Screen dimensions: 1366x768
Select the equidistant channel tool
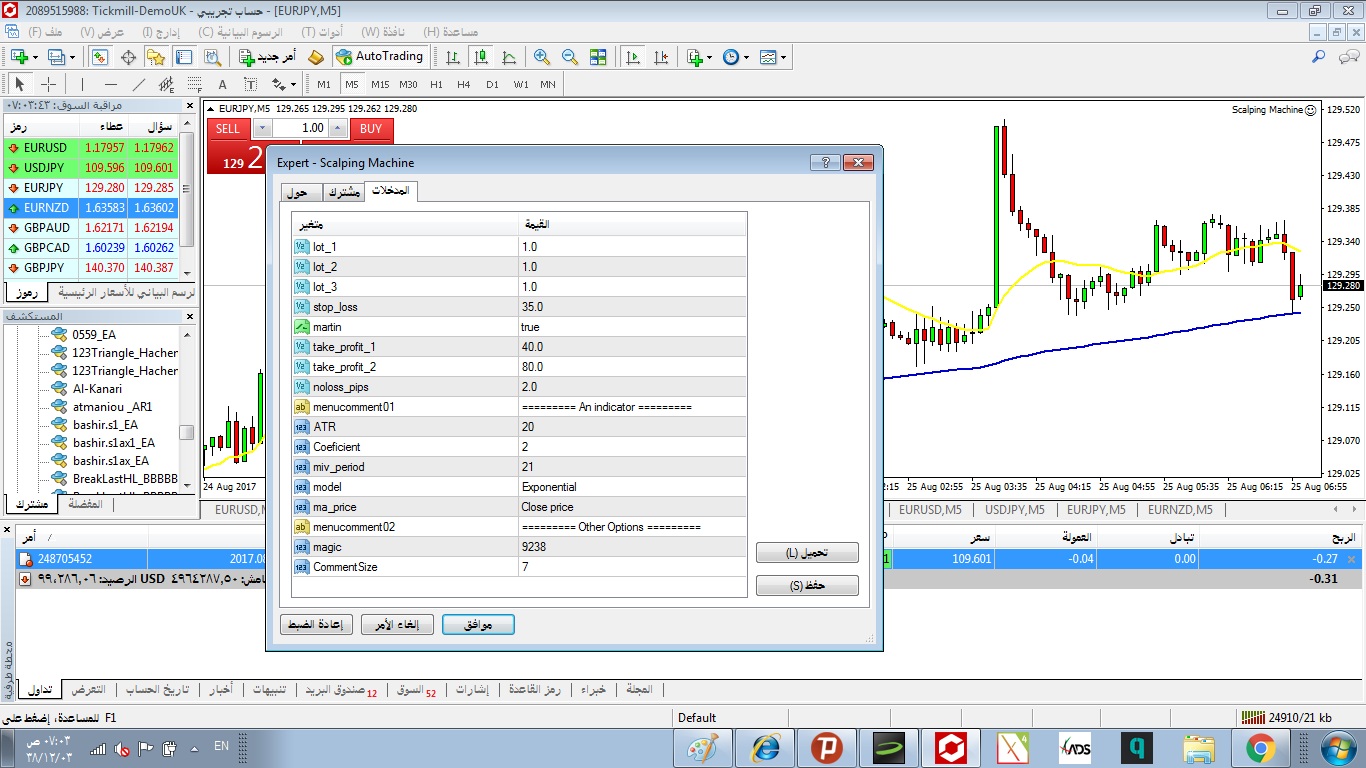(167, 84)
